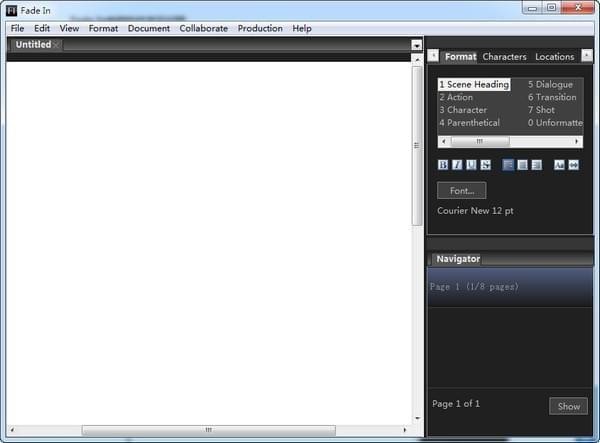Image resolution: width=600 pixels, height=443 pixels.
Task: Select the 5 Dialogue element style
Action: click(x=550, y=84)
